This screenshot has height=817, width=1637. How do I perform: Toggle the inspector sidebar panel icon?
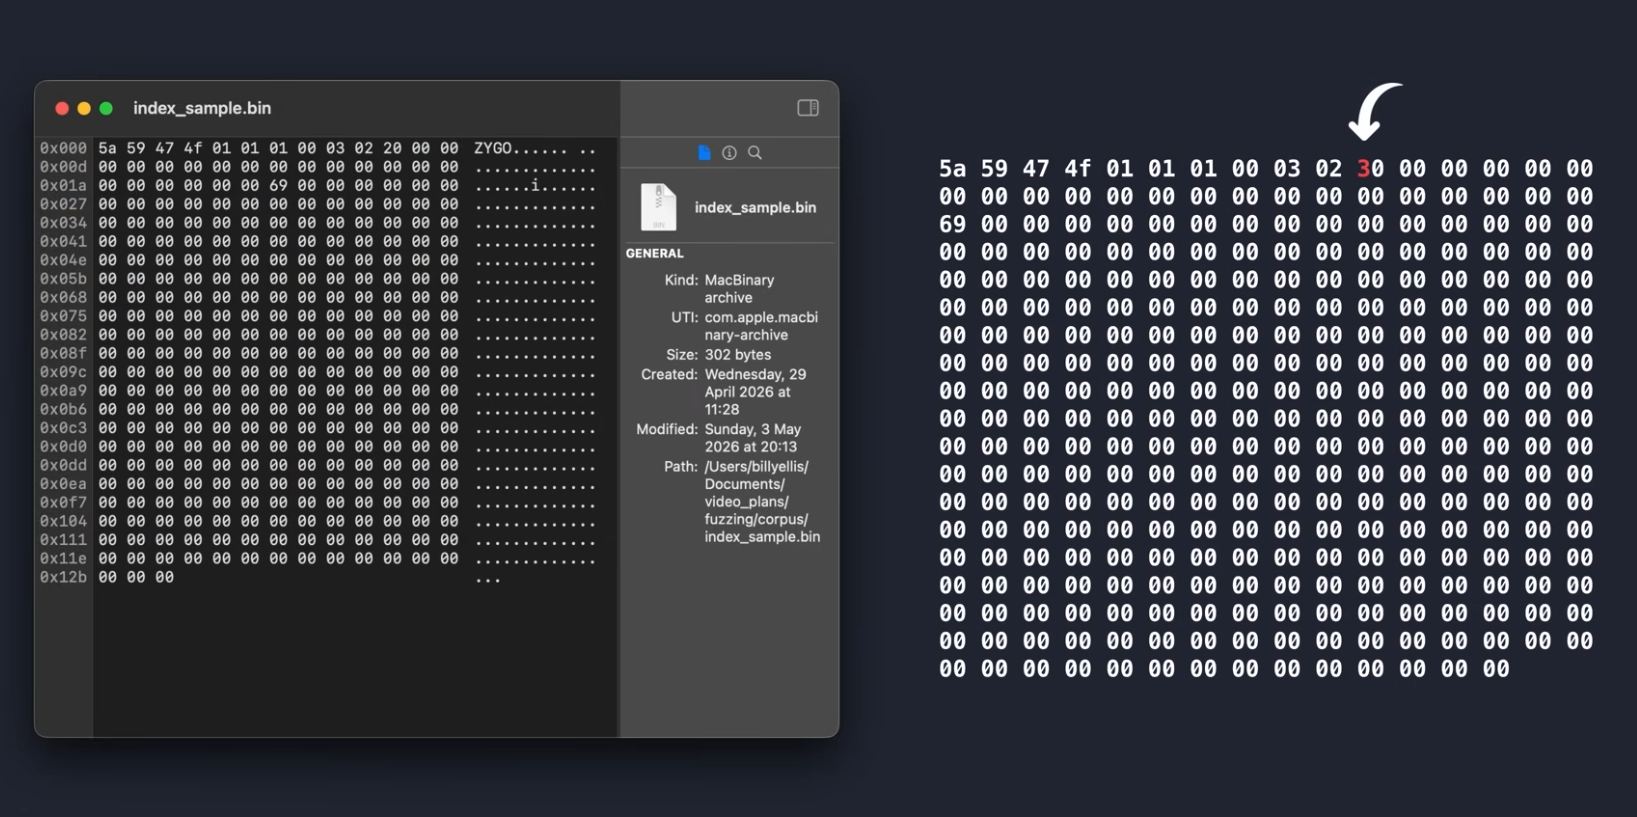[x=808, y=108]
